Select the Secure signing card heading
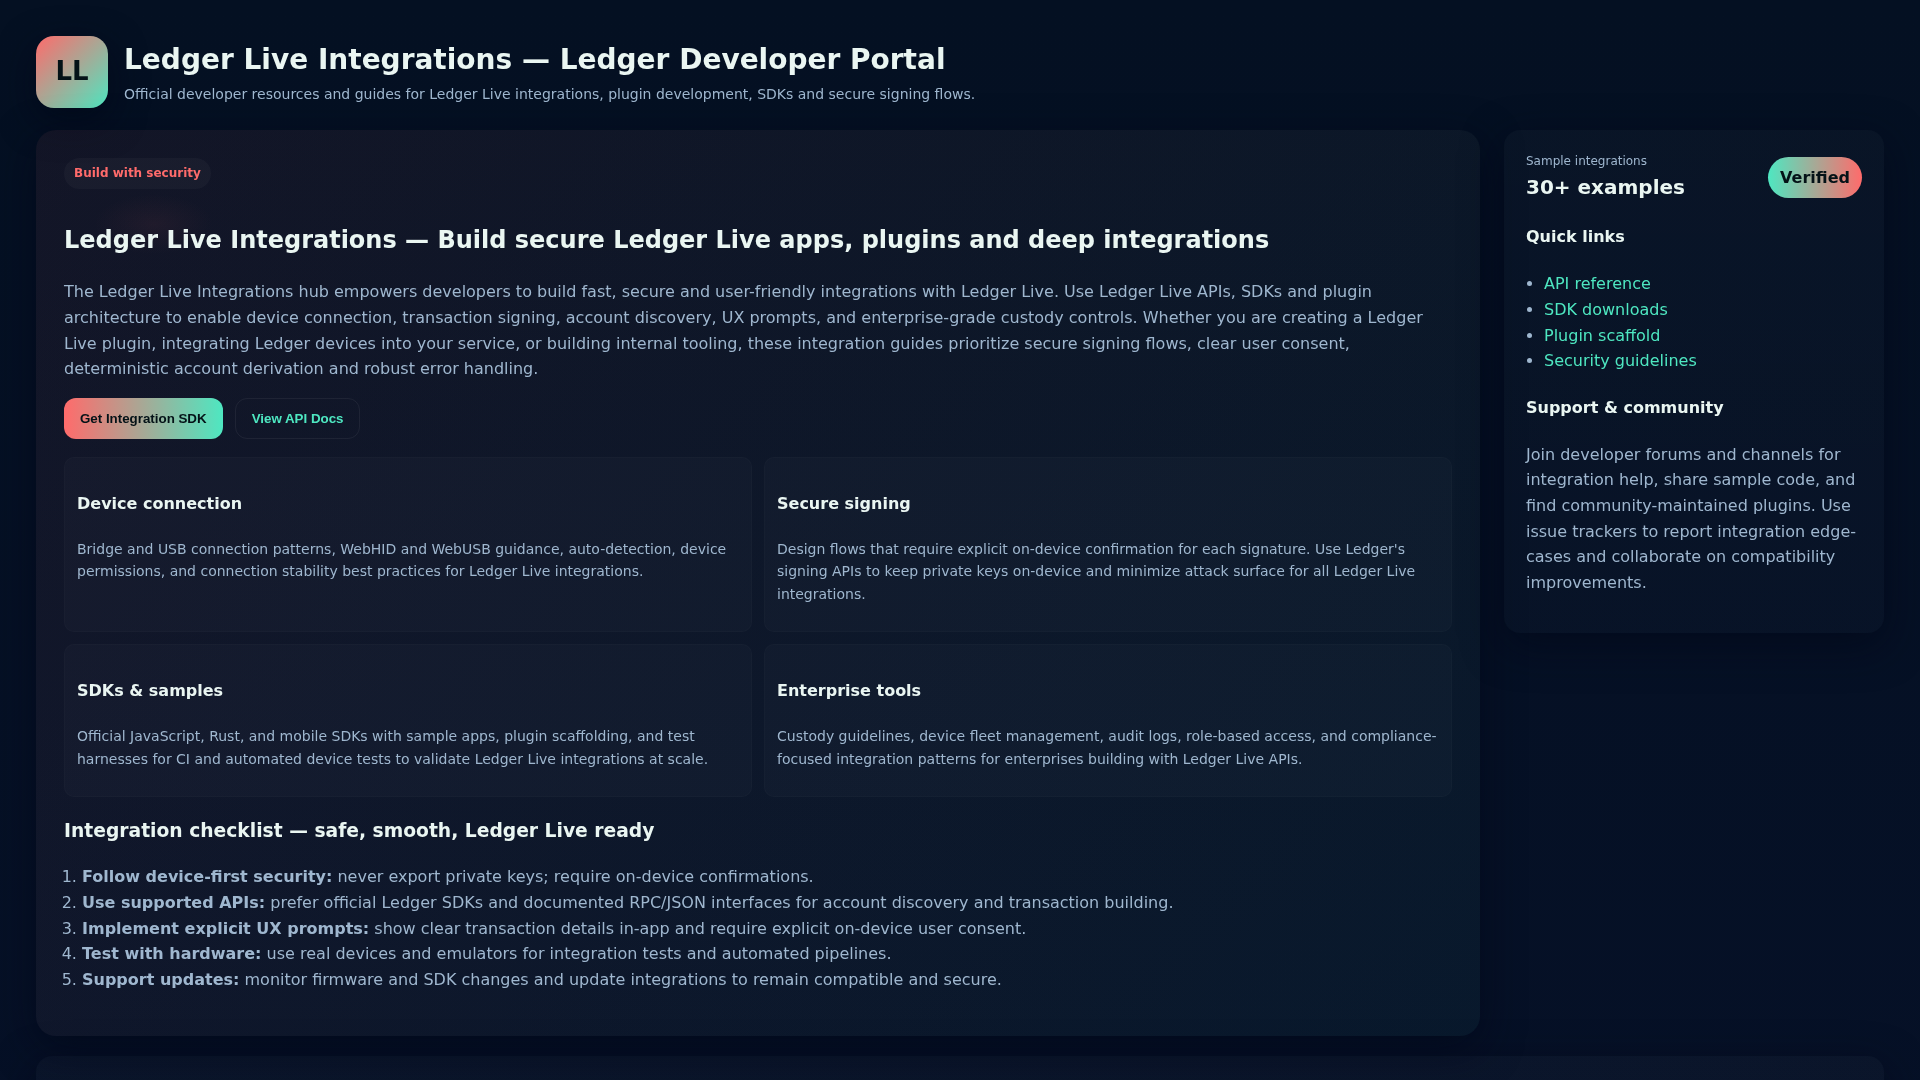This screenshot has height=1080, width=1920. (843, 504)
